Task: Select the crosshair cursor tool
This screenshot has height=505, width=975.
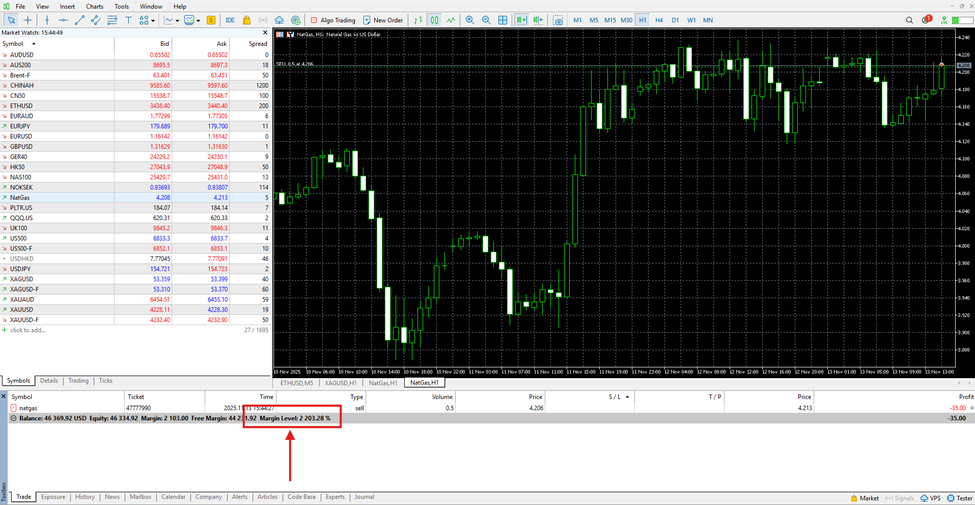Action: coord(27,20)
